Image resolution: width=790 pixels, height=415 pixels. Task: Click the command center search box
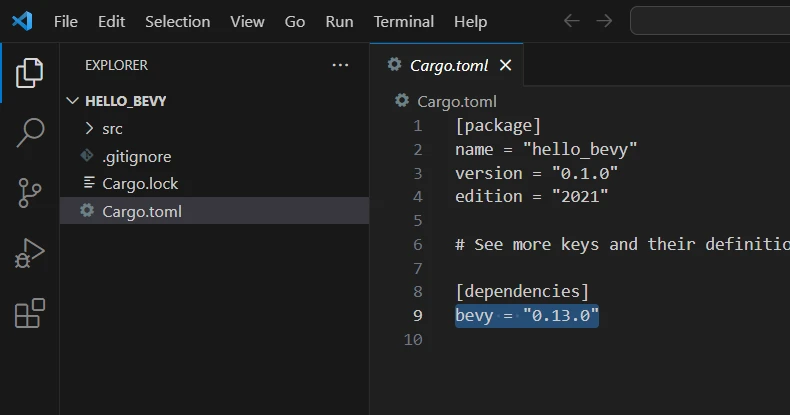[710, 21]
